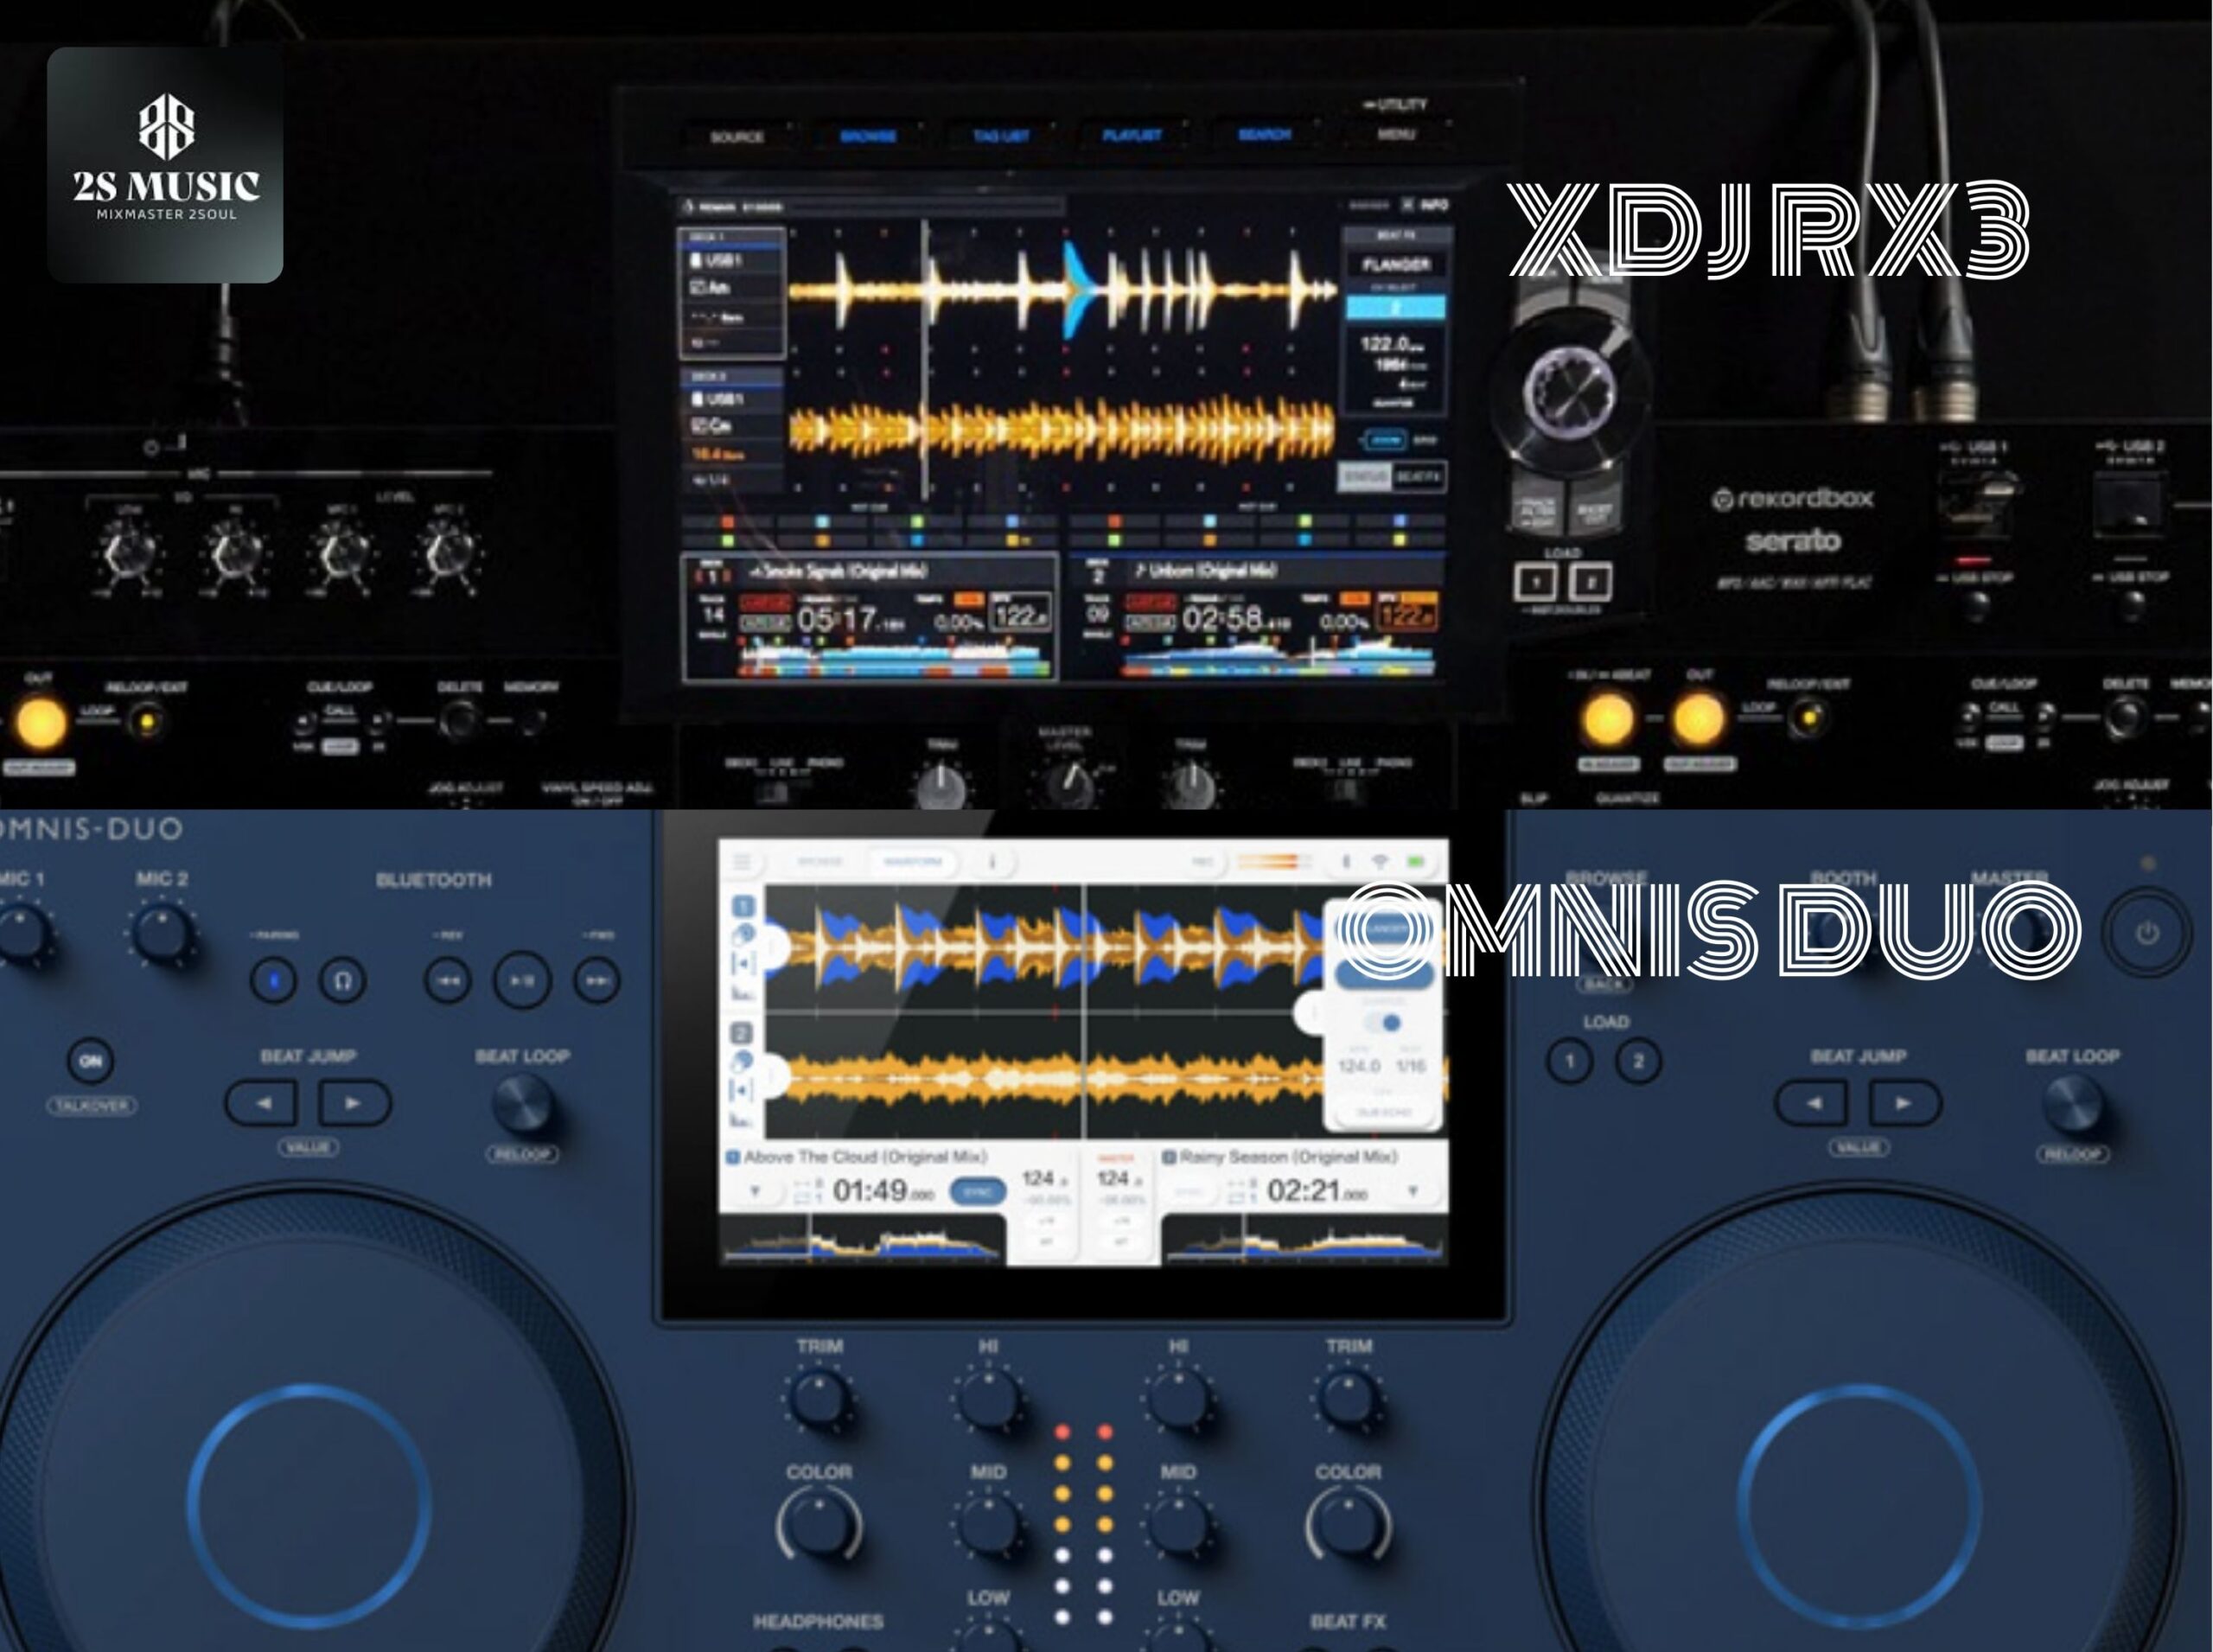2213x1652 pixels.
Task: Expand dropdown arrow beside 01:49 time
Action: pos(756,1191)
